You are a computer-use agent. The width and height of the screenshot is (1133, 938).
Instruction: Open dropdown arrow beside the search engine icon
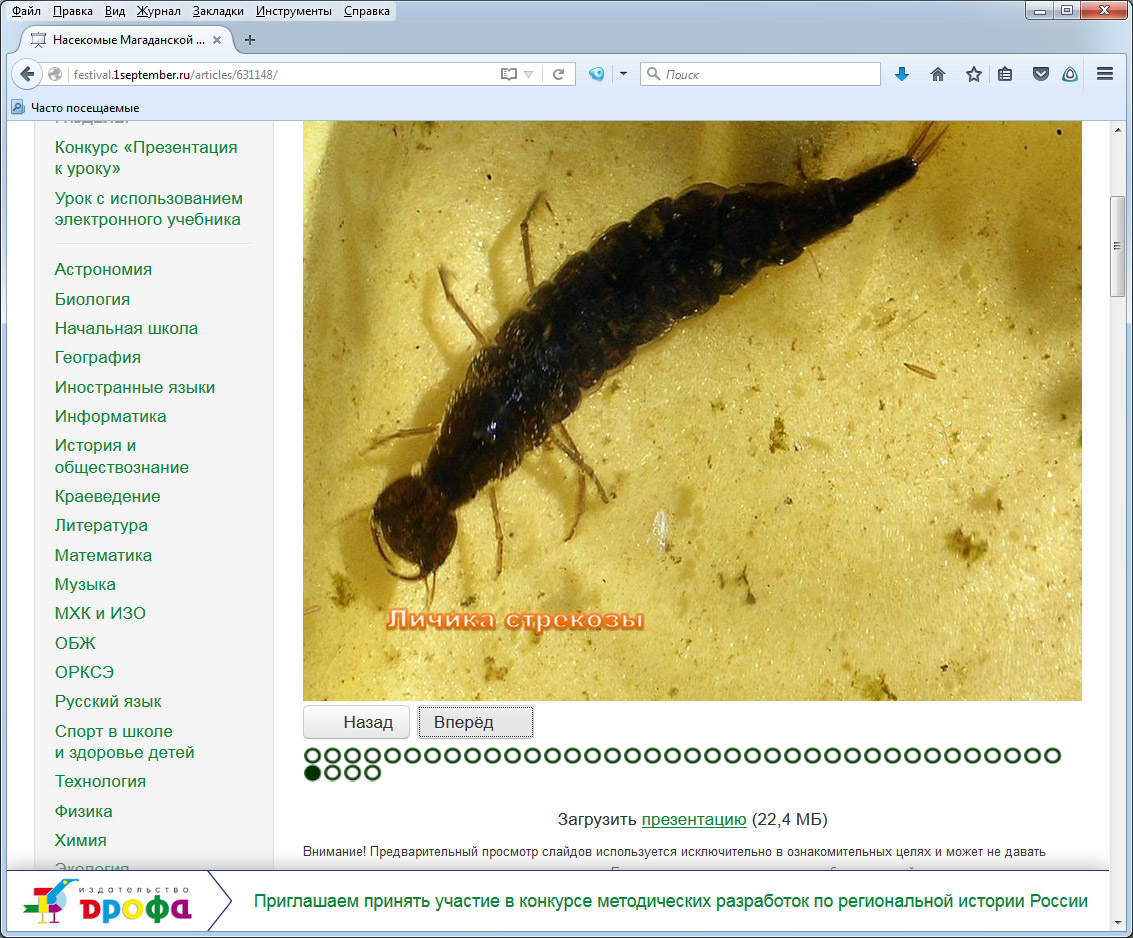623,74
